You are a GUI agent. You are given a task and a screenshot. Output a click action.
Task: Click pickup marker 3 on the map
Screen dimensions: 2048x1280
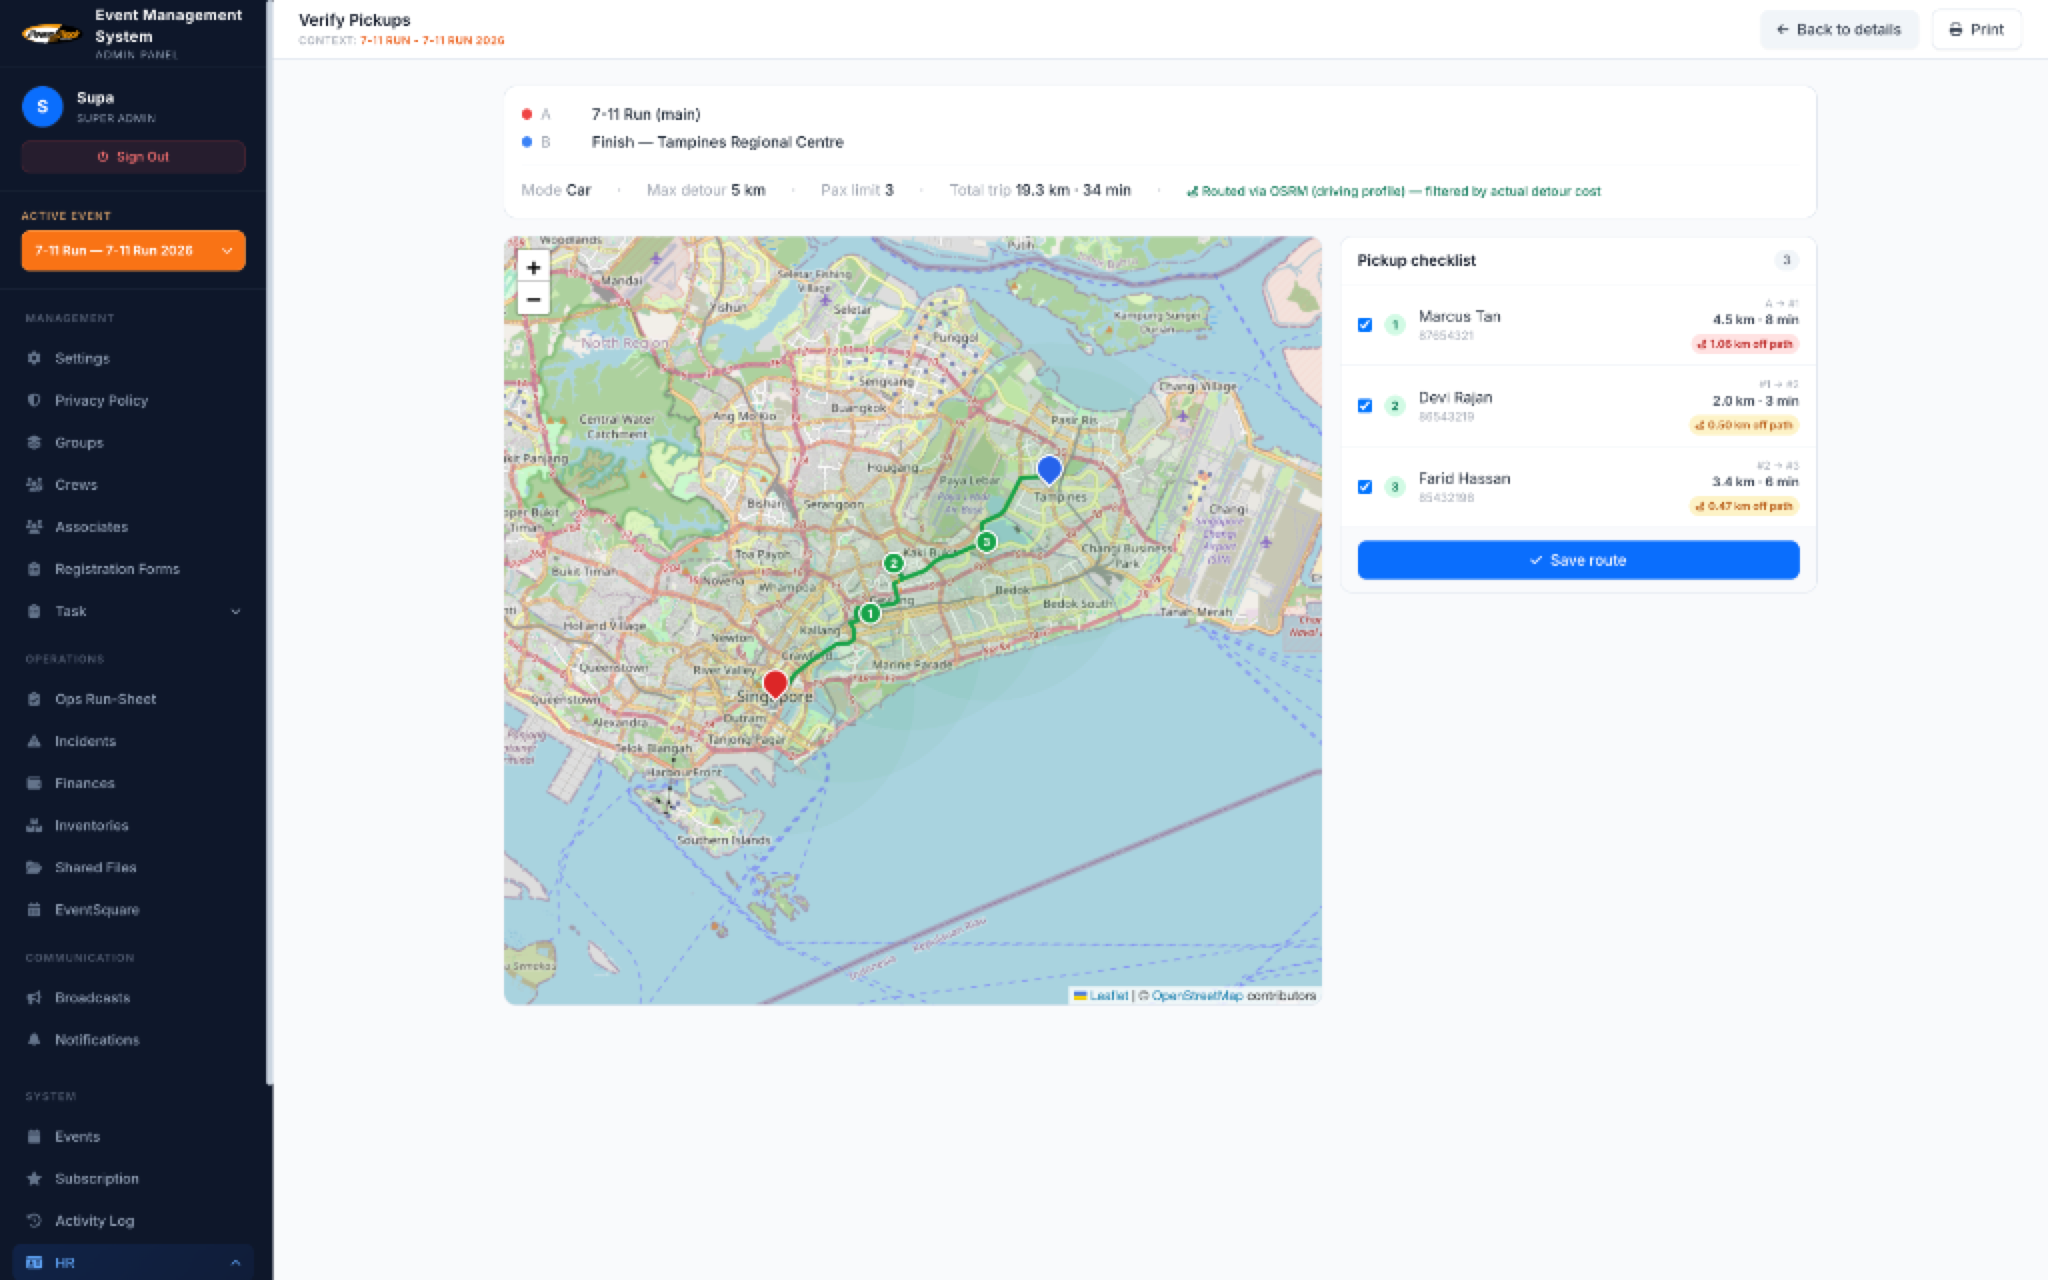986,542
